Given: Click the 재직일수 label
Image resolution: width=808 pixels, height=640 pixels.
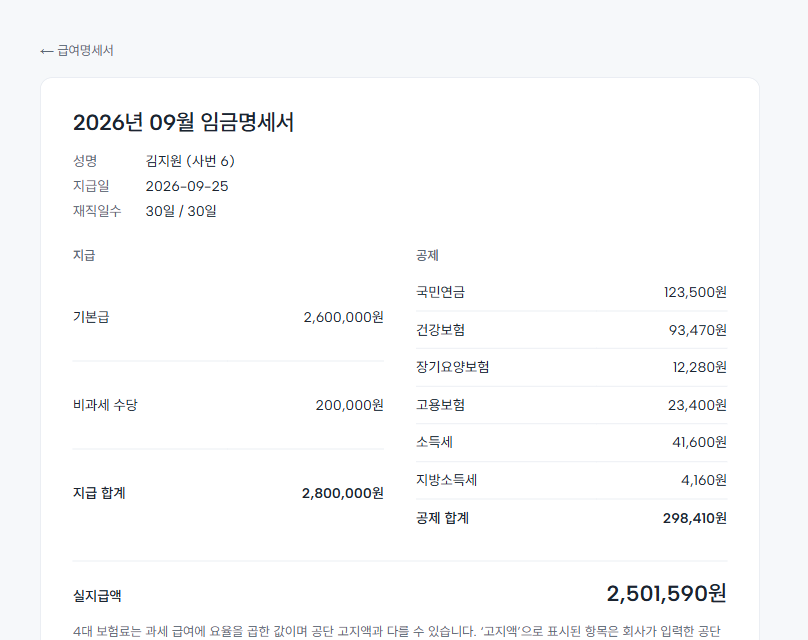Looking at the screenshot, I should point(97,211).
